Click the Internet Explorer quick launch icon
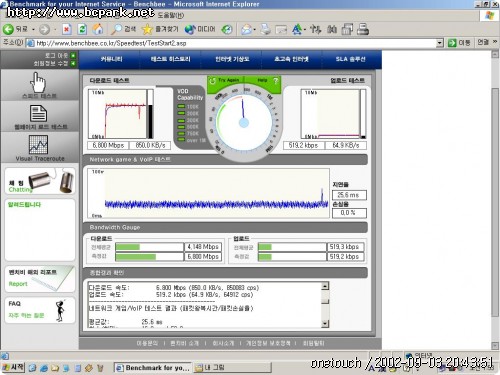 (x=44, y=368)
